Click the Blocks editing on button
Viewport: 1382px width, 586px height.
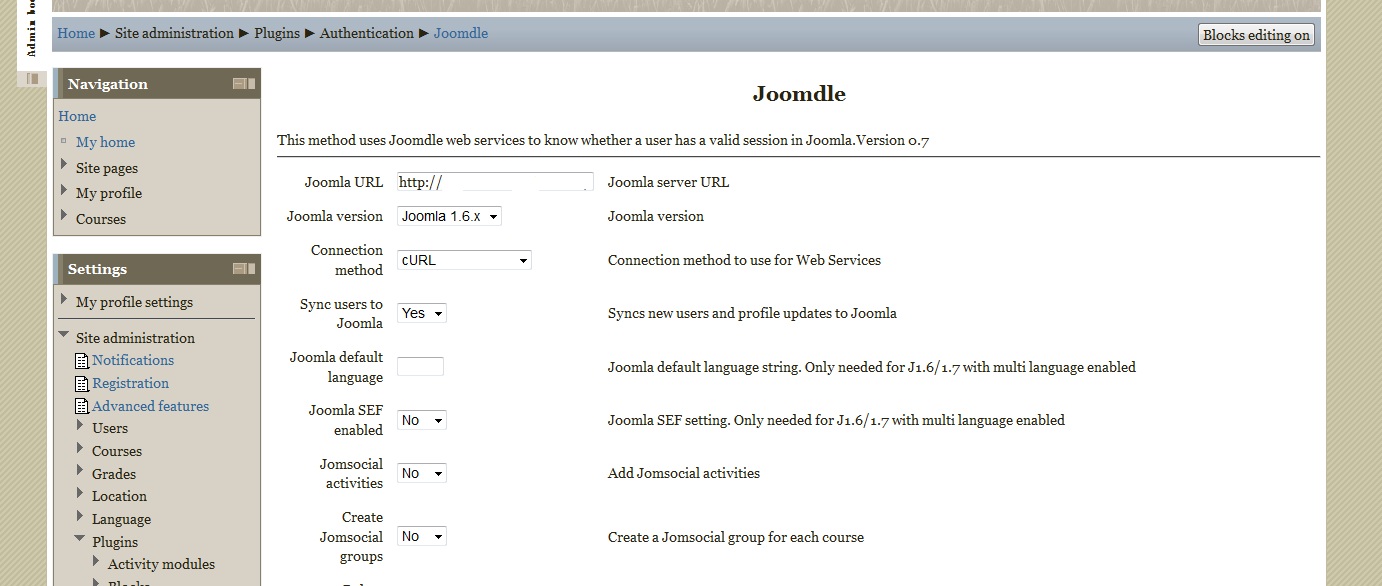[x=1256, y=35]
